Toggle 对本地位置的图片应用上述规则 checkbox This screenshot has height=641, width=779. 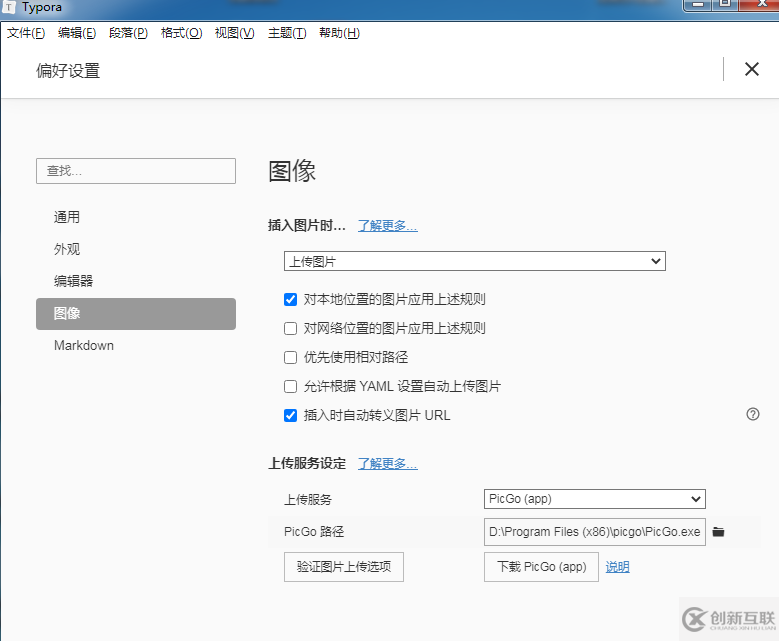290,299
